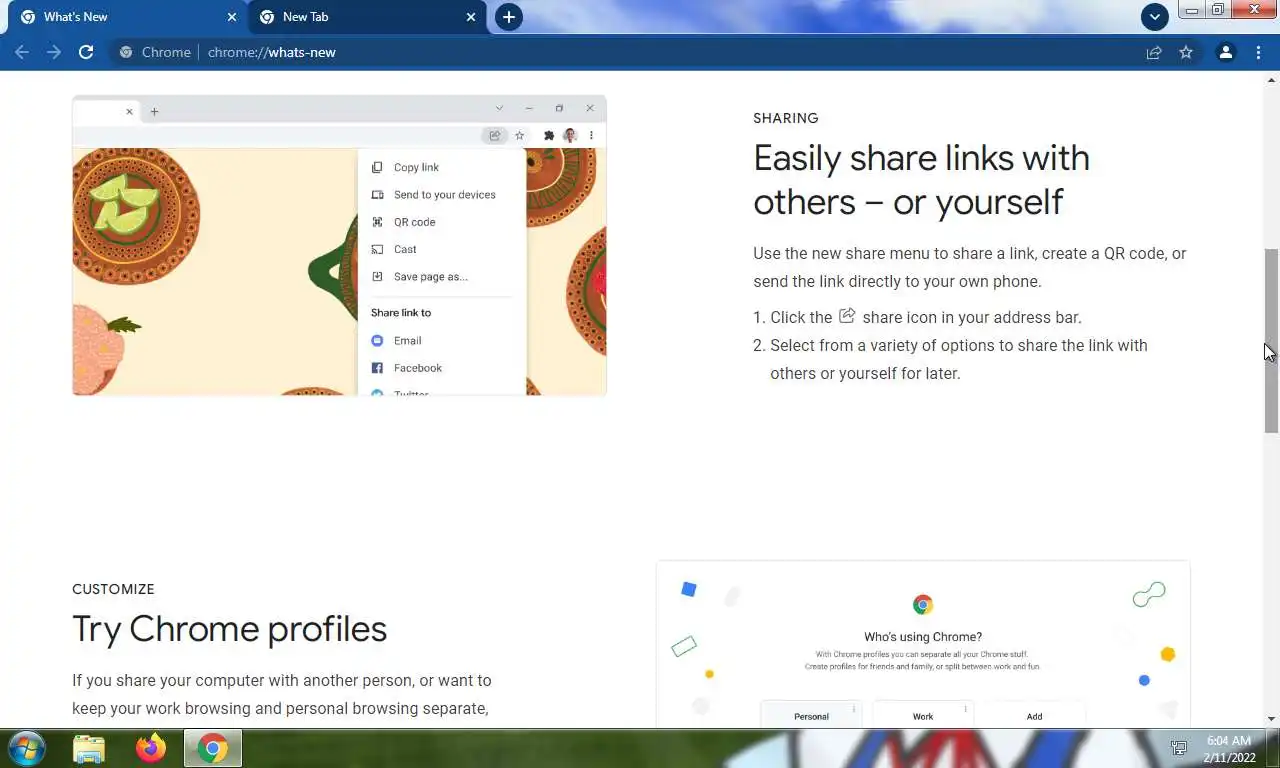Click the Personal profile card in illustration
The height and width of the screenshot is (768, 1280).
pos(811,714)
